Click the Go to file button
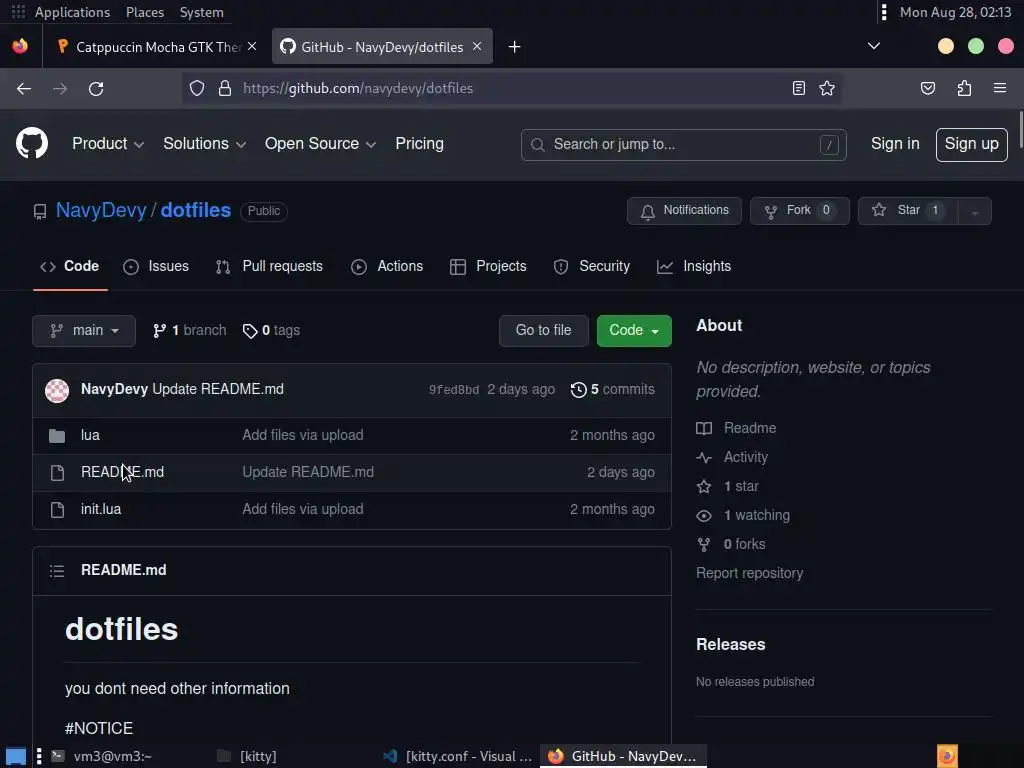 543,330
